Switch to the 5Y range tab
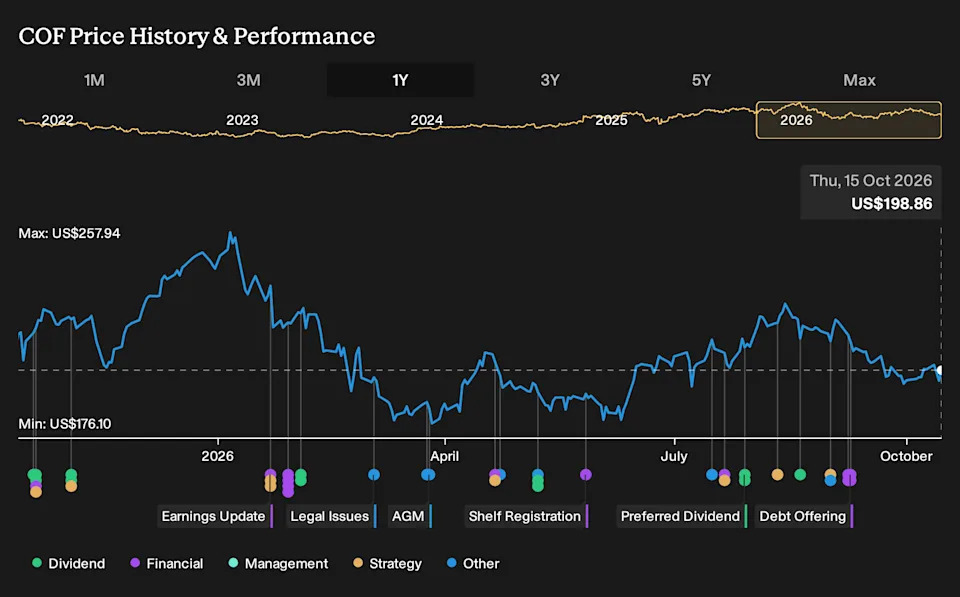The image size is (960, 597). pos(702,80)
